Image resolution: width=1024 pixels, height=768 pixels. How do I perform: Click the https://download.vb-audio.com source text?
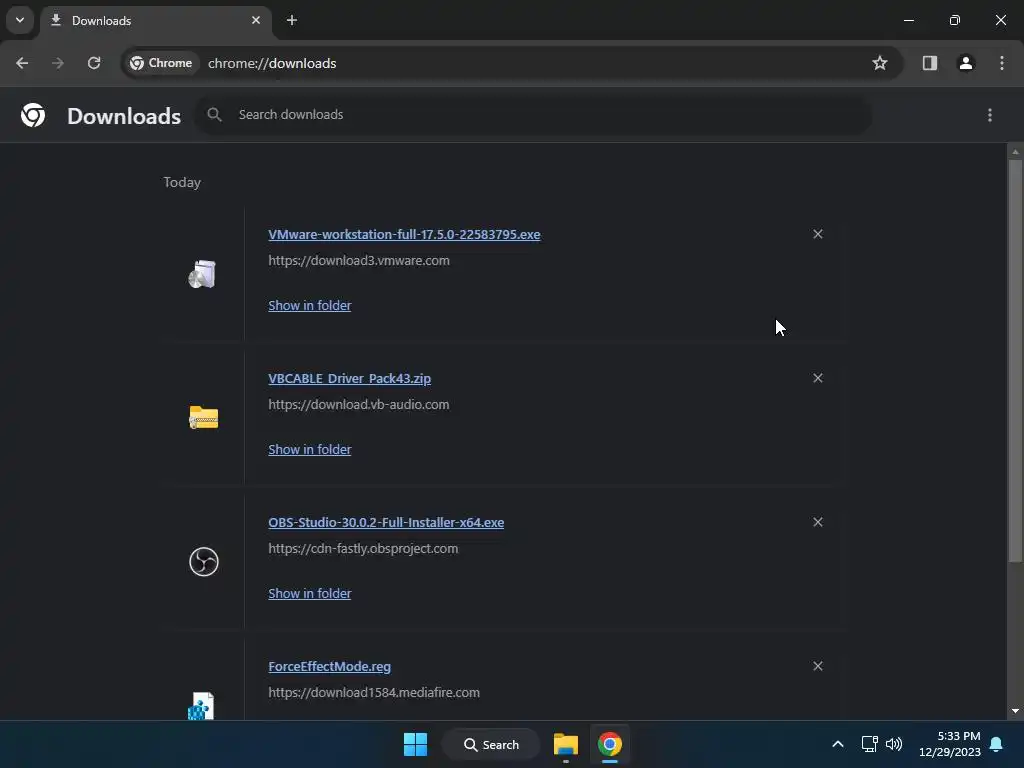[x=359, y=405]
